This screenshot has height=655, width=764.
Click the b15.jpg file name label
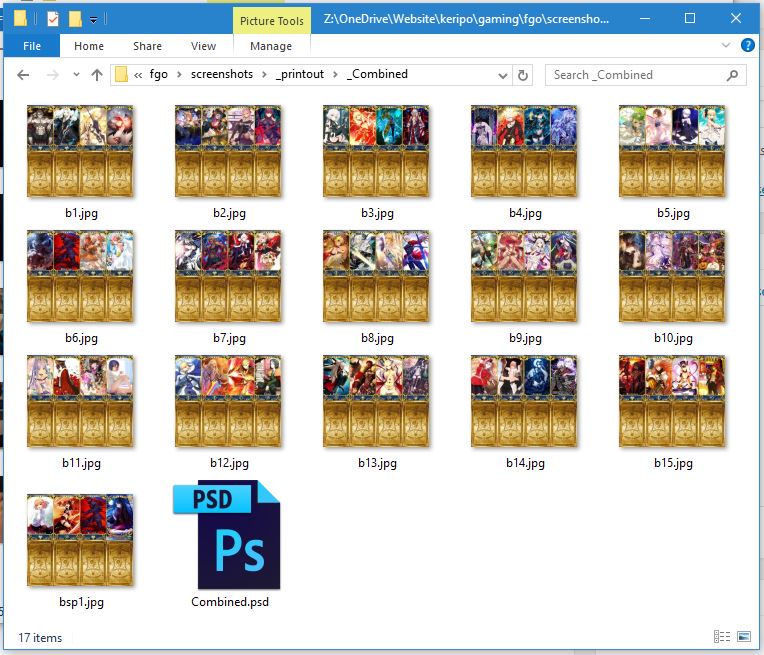coord(673,462)
